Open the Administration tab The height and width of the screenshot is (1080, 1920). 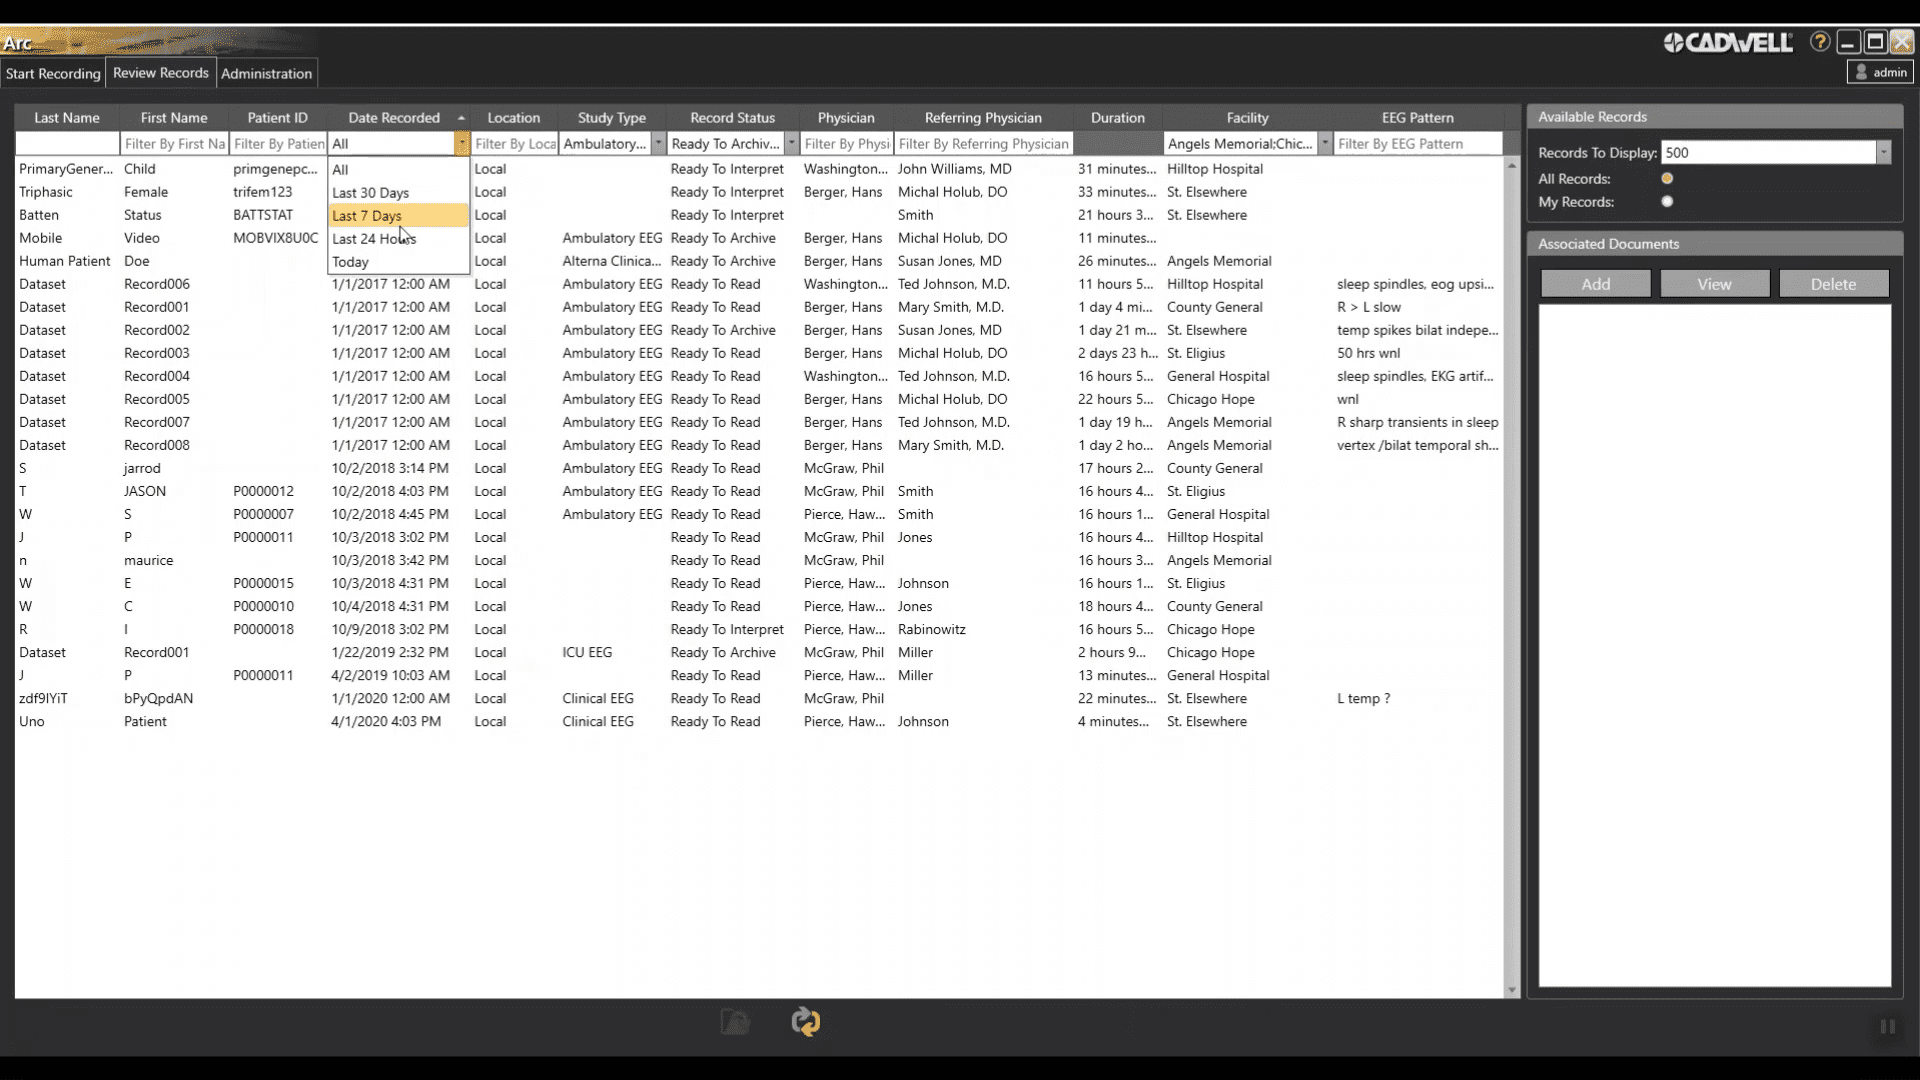click(x=266, y=73)
